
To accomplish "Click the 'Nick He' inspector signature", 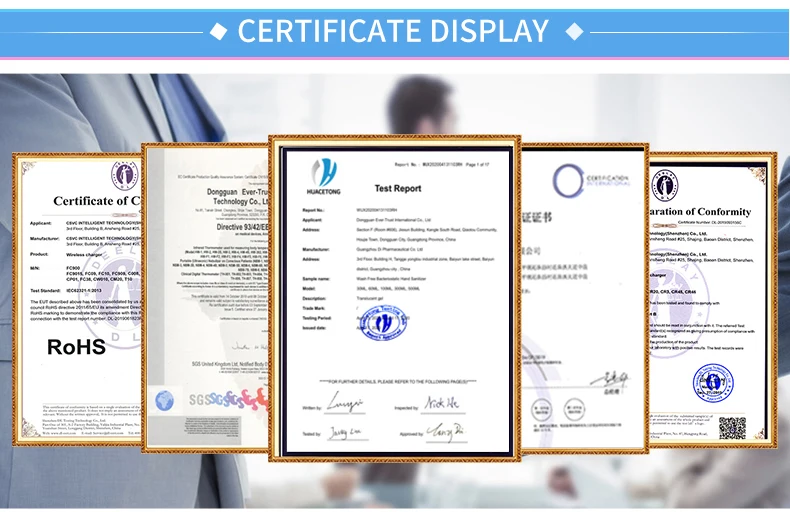I will [442, 403].
